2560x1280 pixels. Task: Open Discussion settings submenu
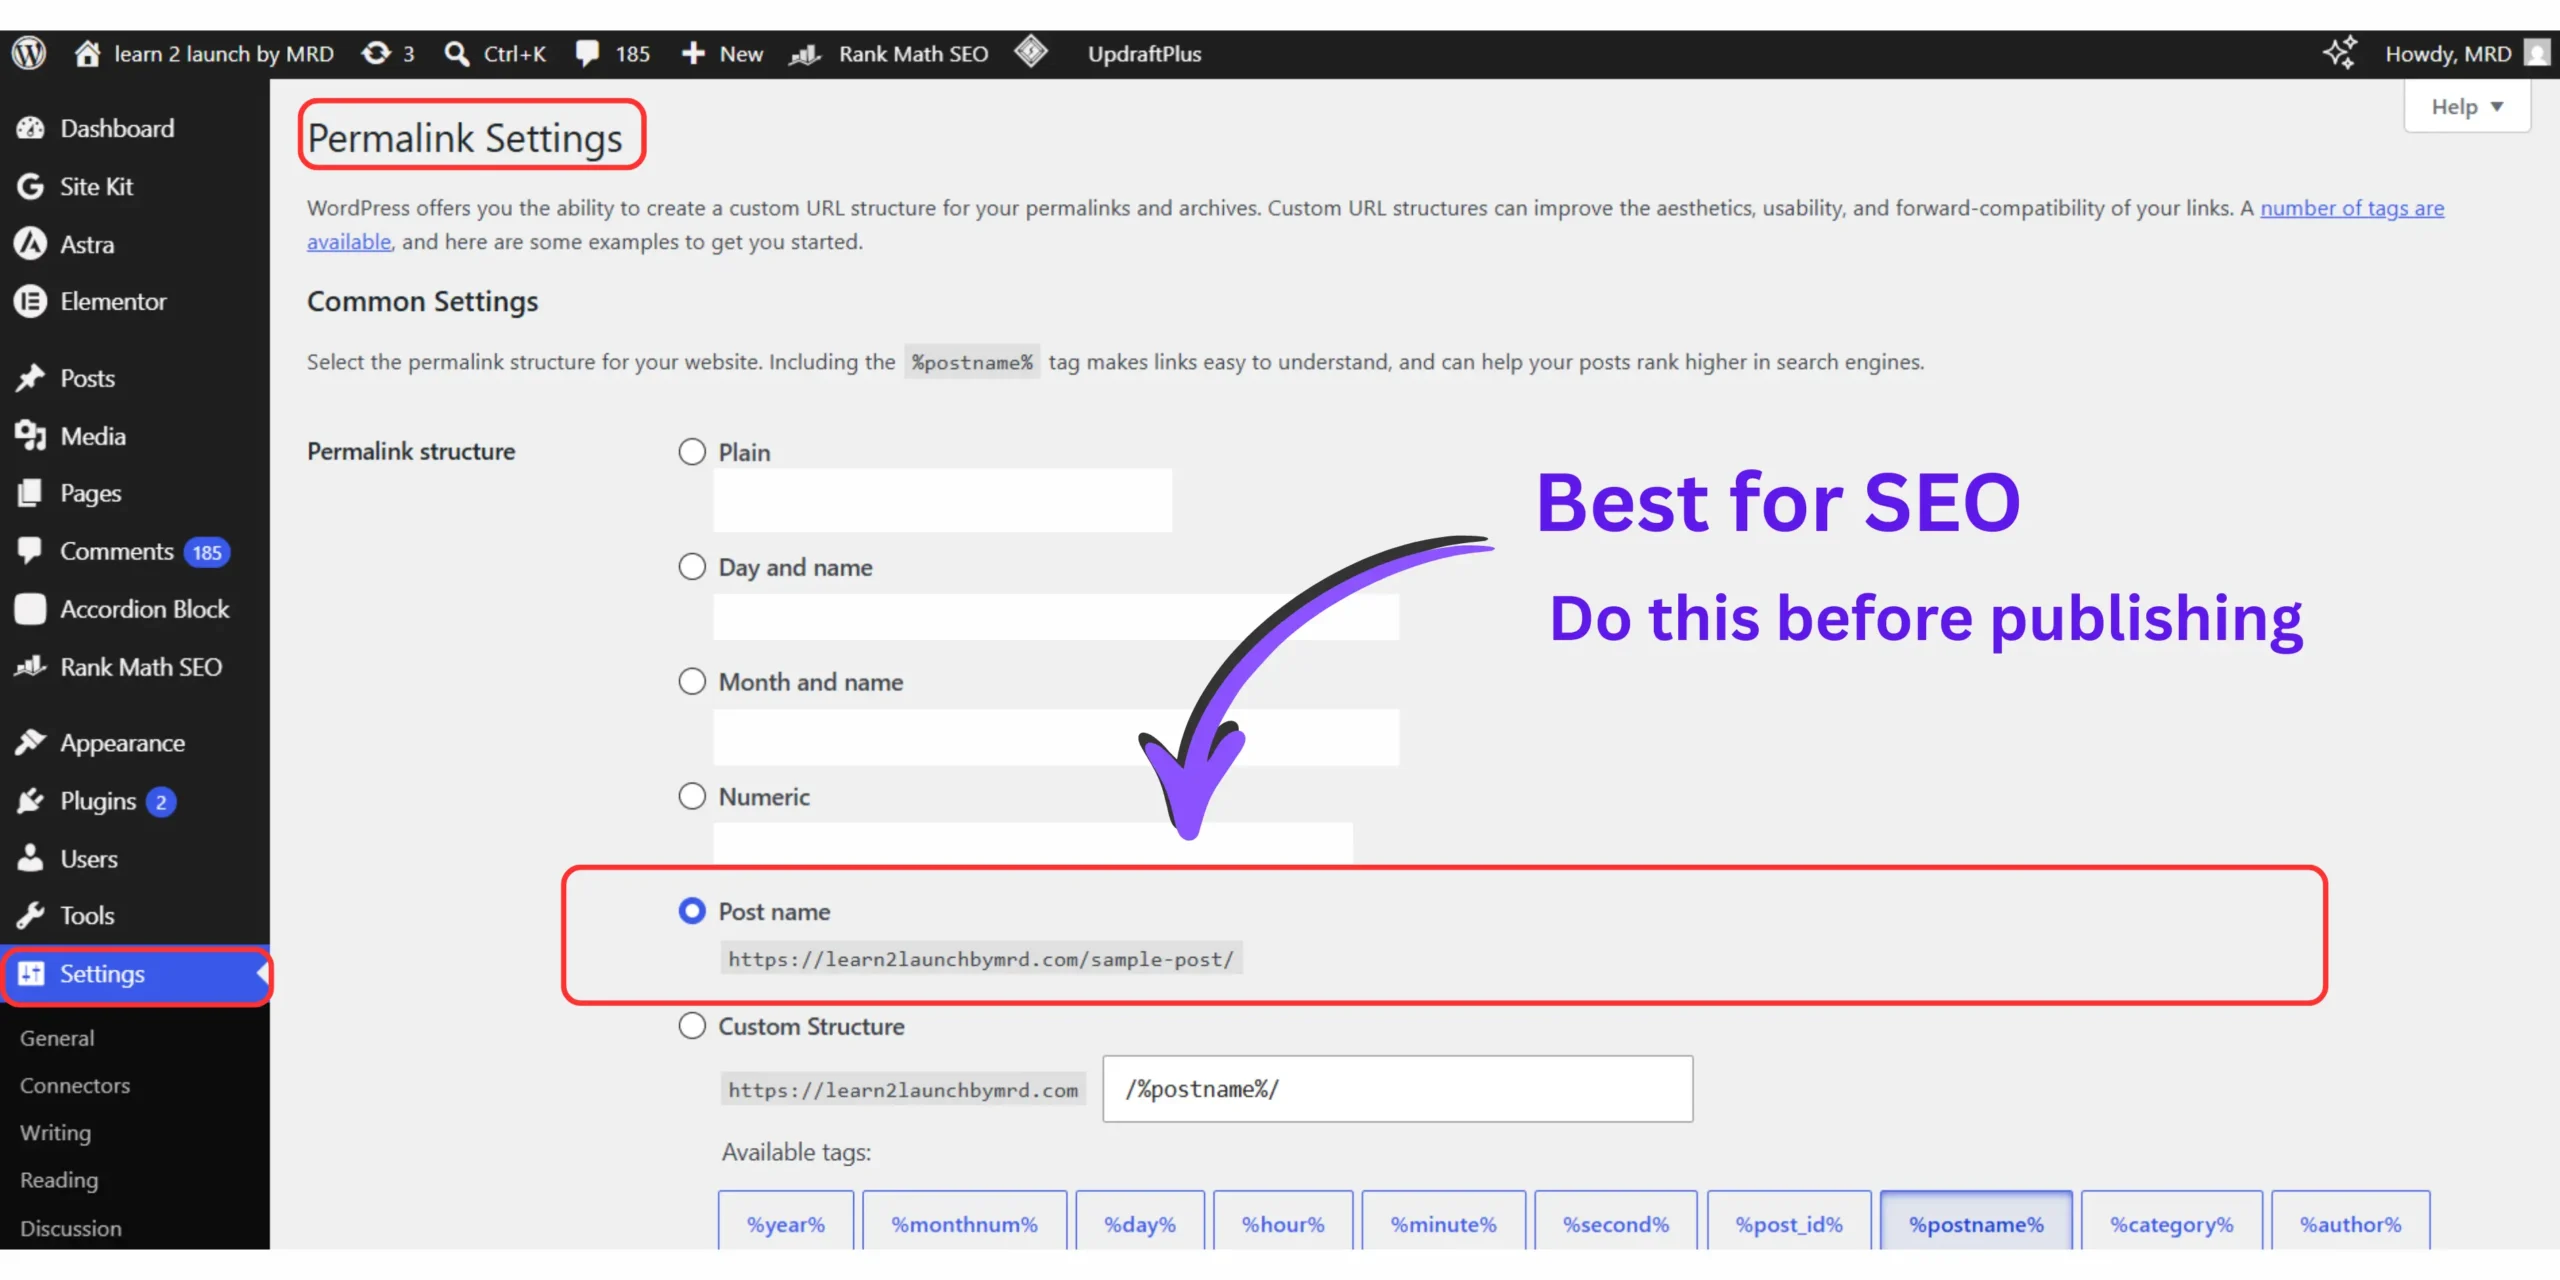(71, 1228)
